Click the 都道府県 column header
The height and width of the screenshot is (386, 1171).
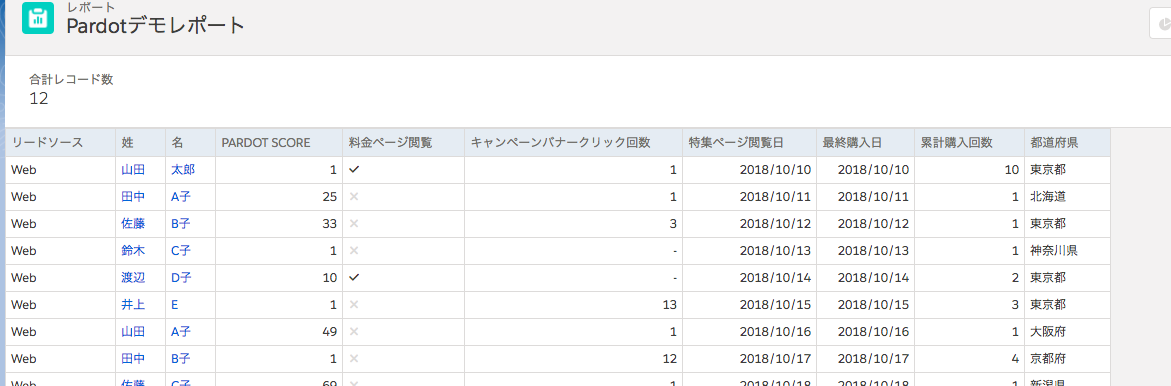(1067, 142)
